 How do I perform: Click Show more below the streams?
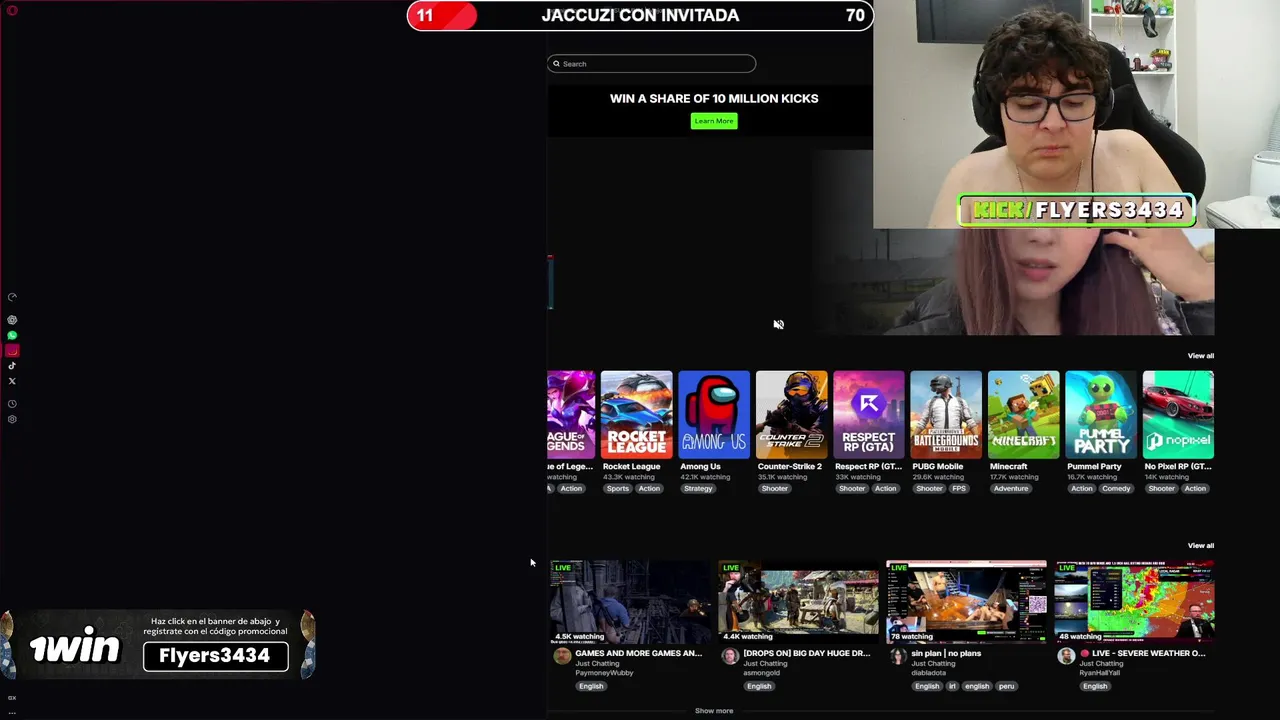(714, 711)
